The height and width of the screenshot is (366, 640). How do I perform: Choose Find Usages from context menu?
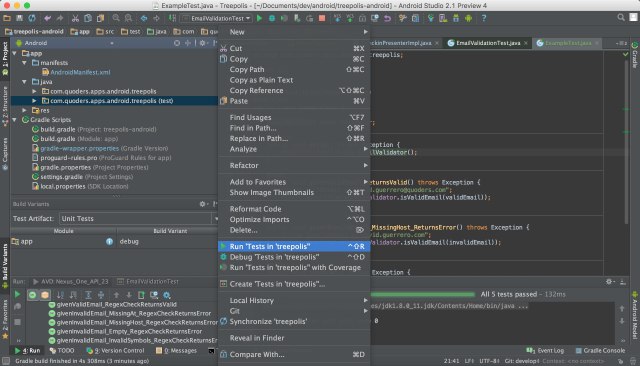pyautogui.click(x=294, y=118)
